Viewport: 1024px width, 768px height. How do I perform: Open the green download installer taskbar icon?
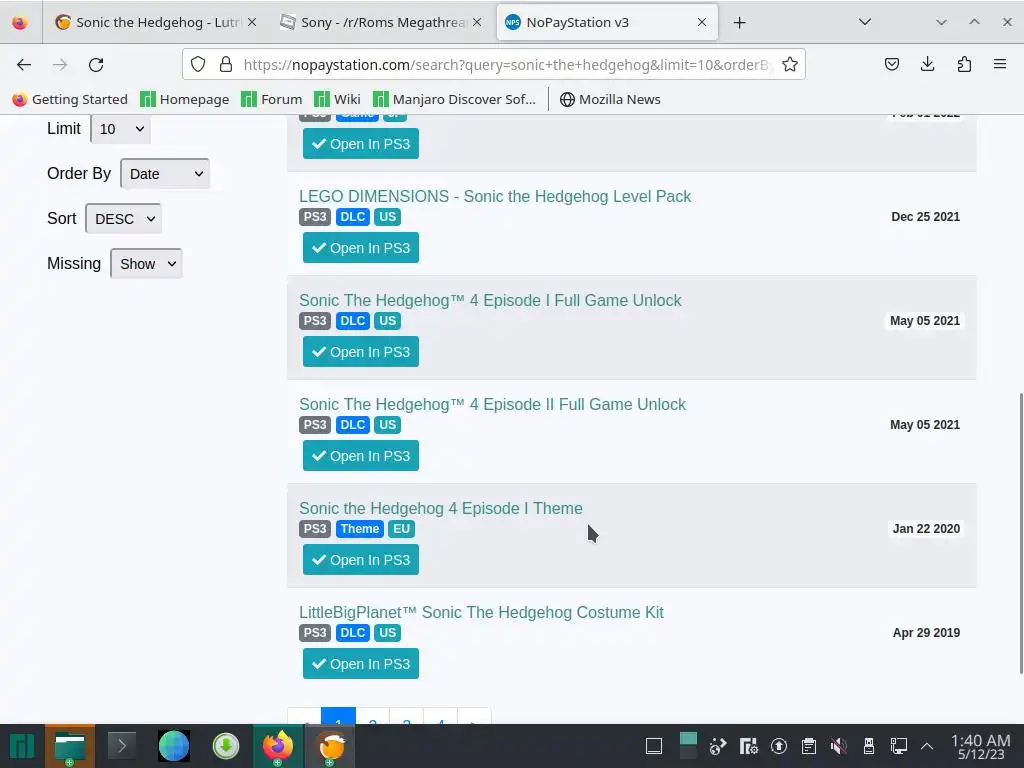coord(226,746)
